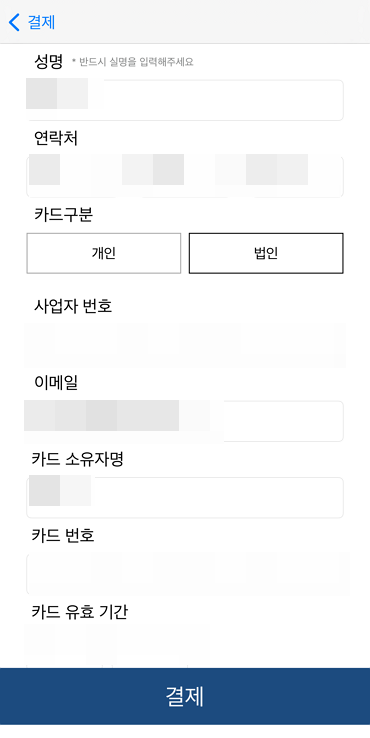Focus the 성명 name input field
Image resolution: width=370 pixels, height=738 pixels.
pos(185,100)
